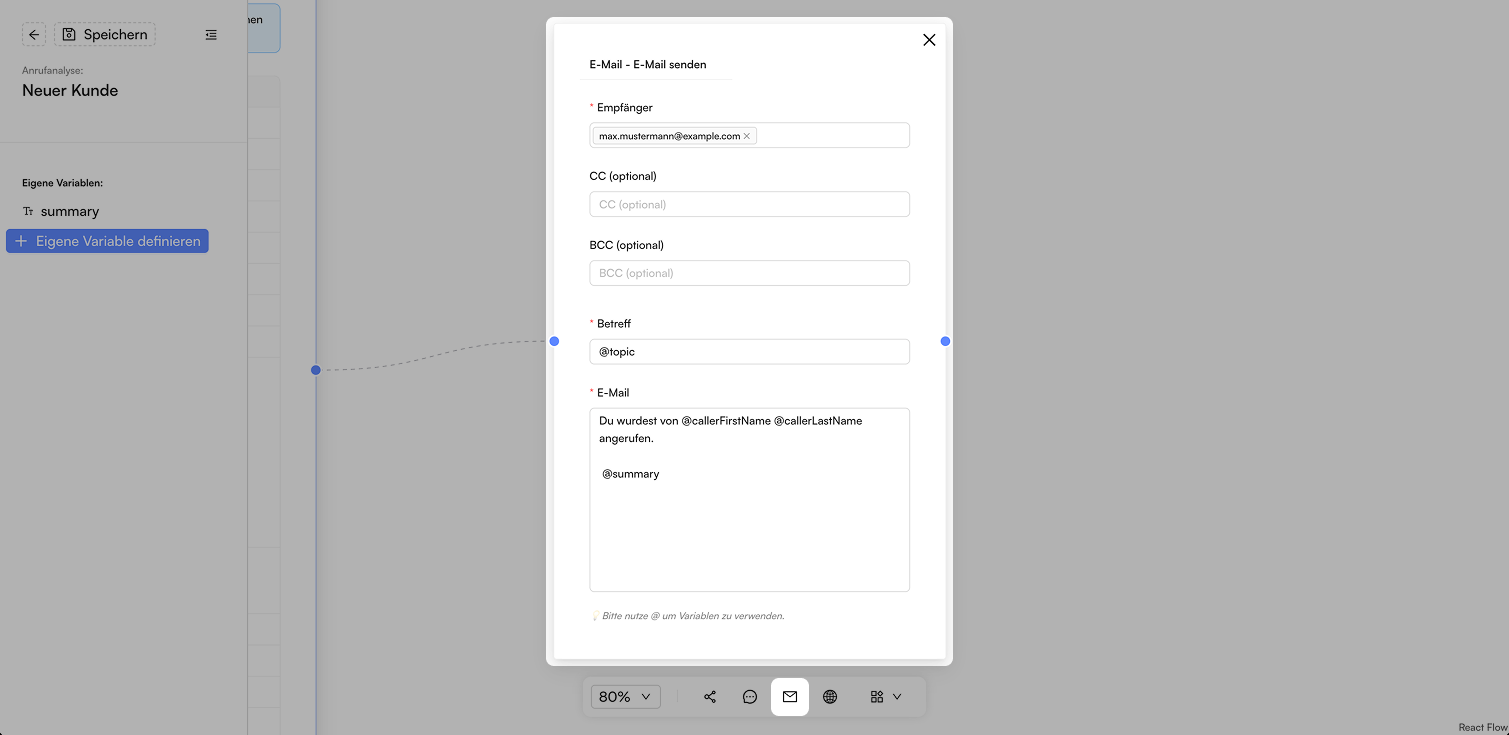Viewport: 1509px width, 735px height.
Task: Click the Neuer Kunde title
Action: click(x=70, y=91)
